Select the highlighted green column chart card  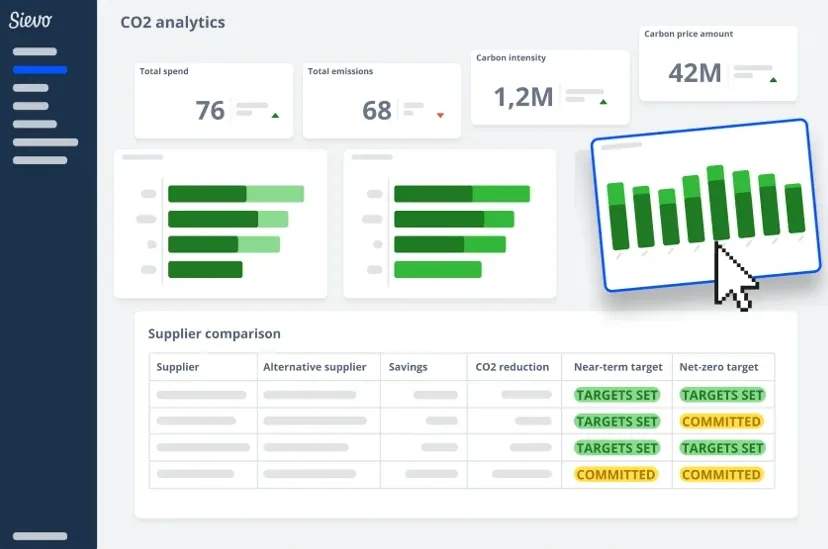706,205
